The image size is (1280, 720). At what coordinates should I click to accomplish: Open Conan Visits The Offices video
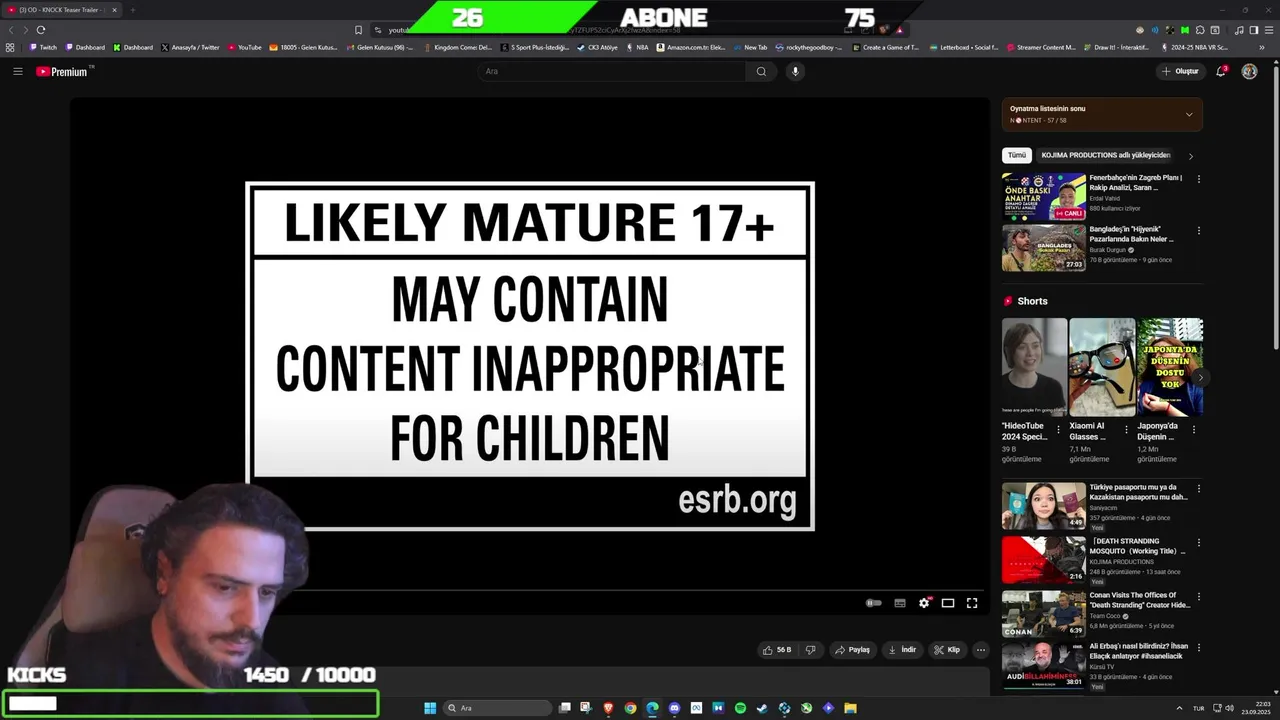point(1044,613)
